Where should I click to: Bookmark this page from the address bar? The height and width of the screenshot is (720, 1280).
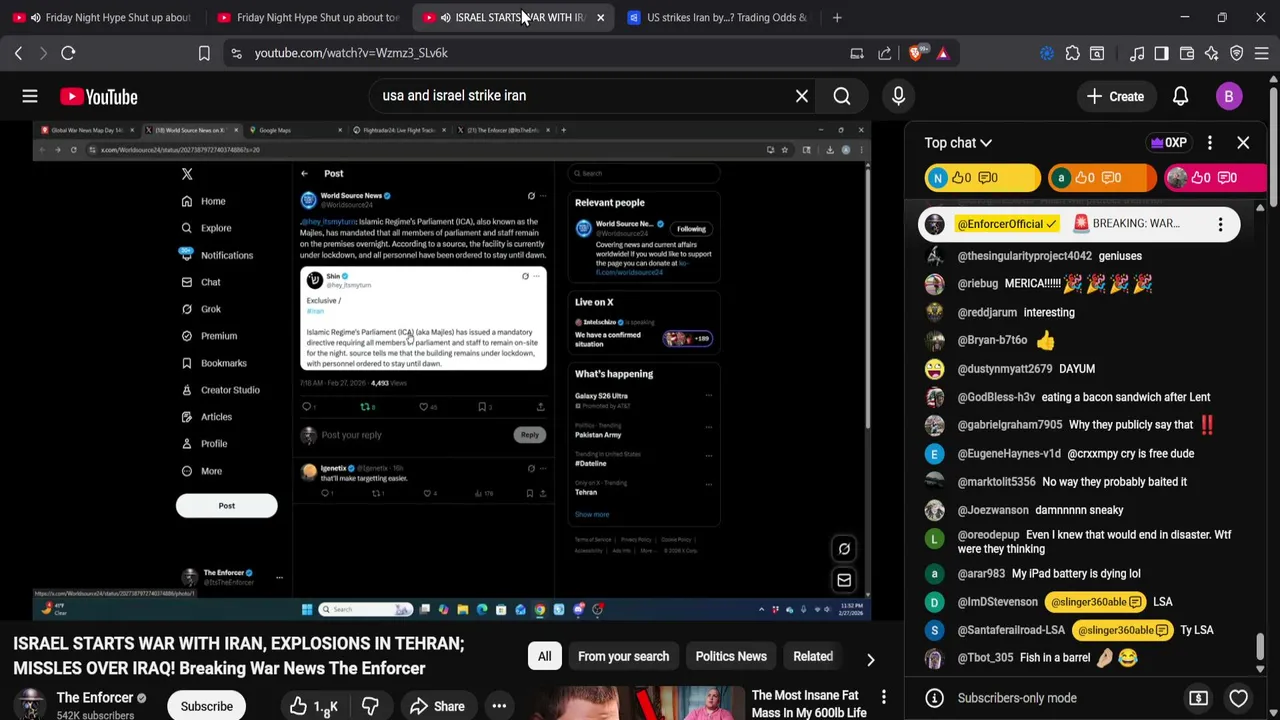tap(204, 53)
